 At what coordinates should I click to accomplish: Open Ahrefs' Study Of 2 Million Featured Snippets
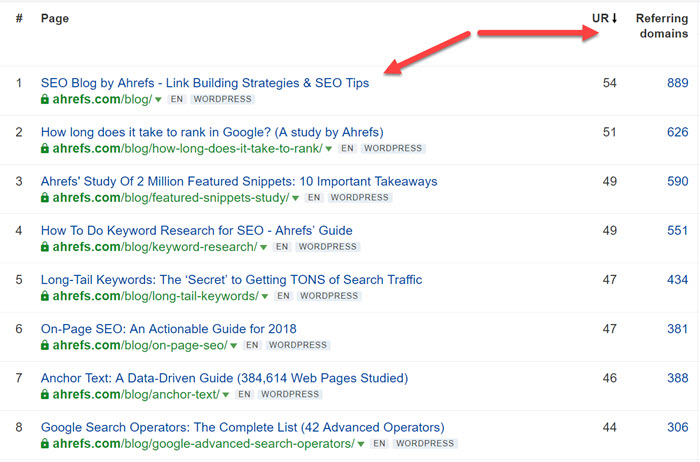[x=238, y=181]
